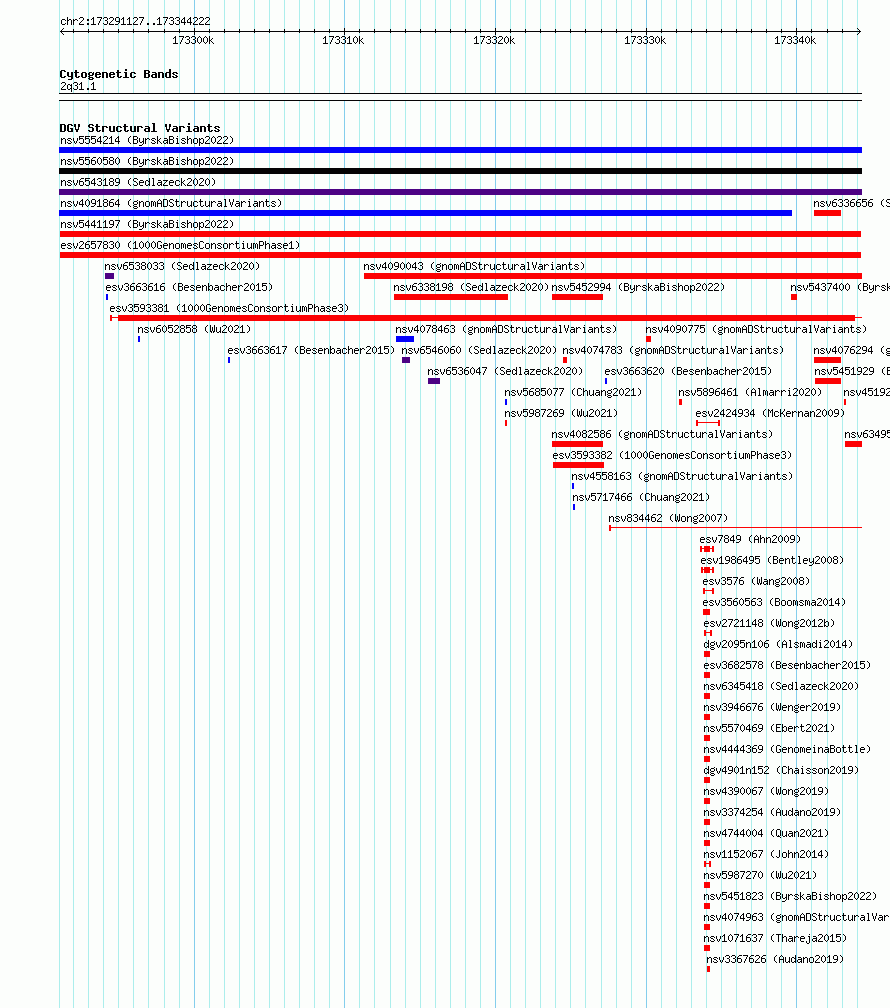Select dgv2095n106 (Alsmadi2014) label
Screen dimensions: 890x1008
[778, 644]
